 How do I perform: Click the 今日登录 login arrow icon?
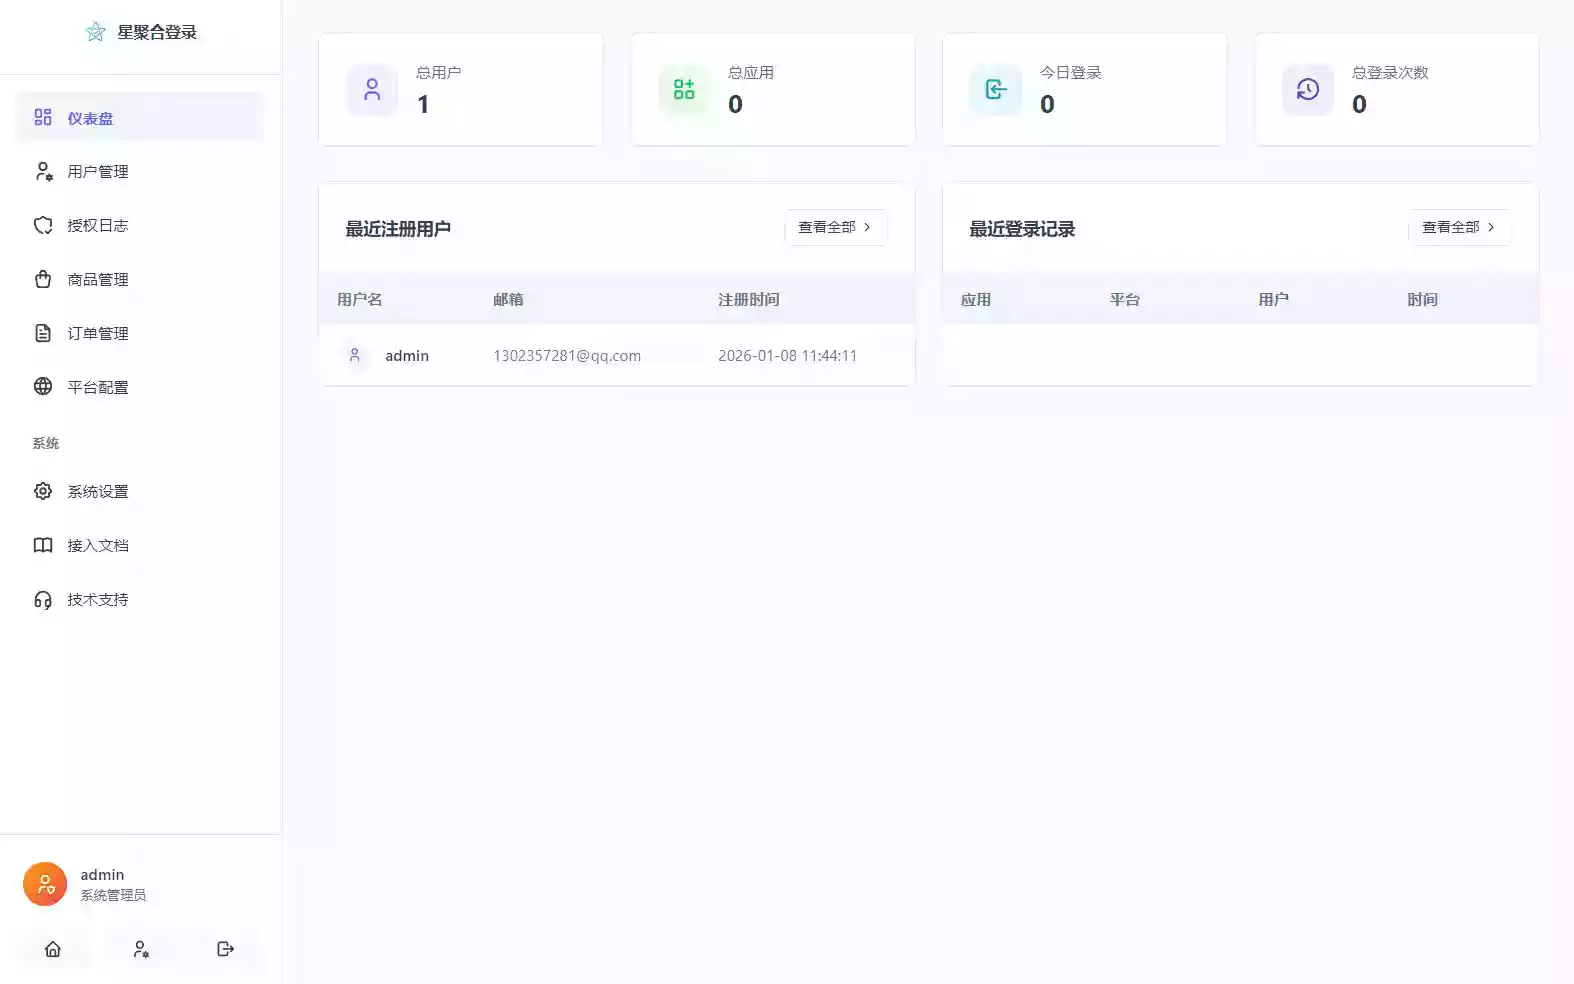pyautogui.click(x=996, y=90)
